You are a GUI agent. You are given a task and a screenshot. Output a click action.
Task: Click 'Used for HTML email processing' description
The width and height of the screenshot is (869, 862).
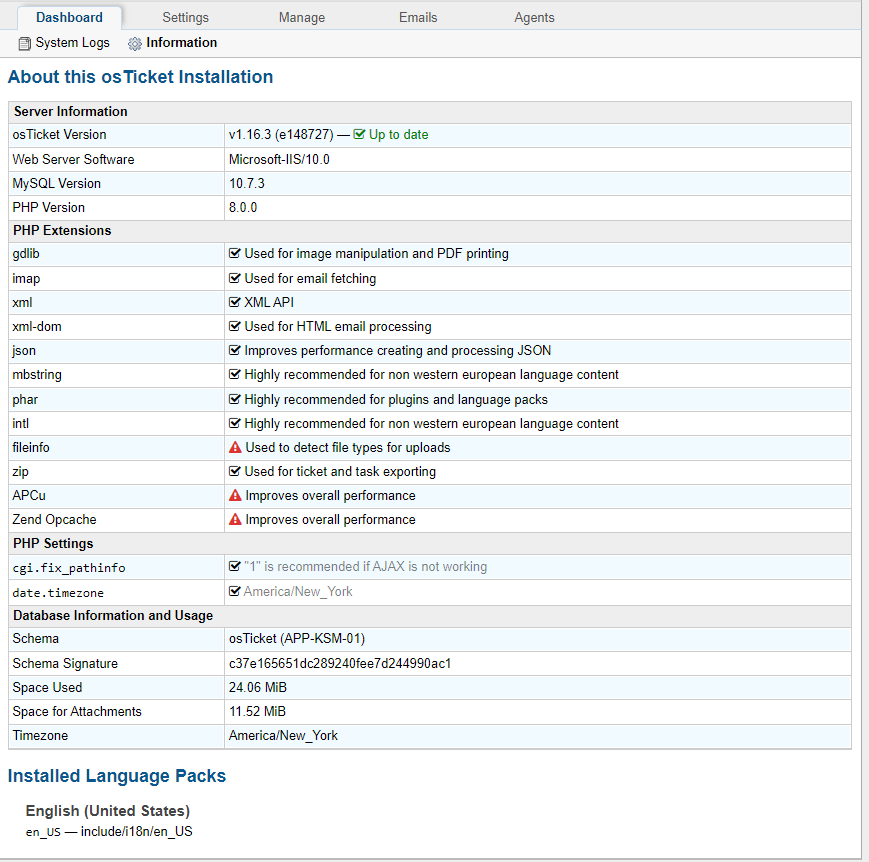338,327
